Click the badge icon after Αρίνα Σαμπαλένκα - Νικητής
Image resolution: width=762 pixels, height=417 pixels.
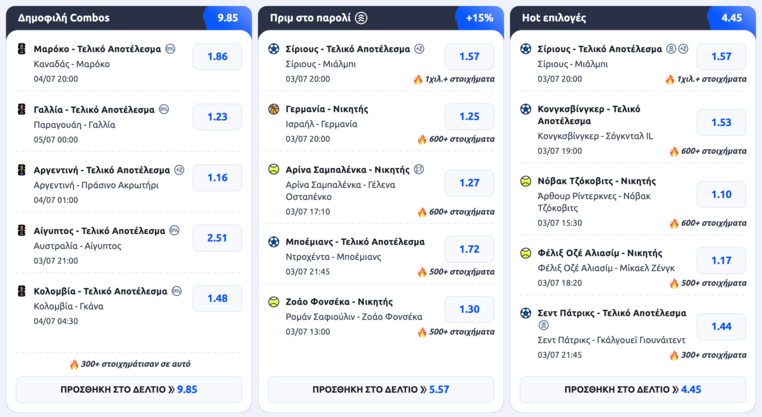pos(419,169)
